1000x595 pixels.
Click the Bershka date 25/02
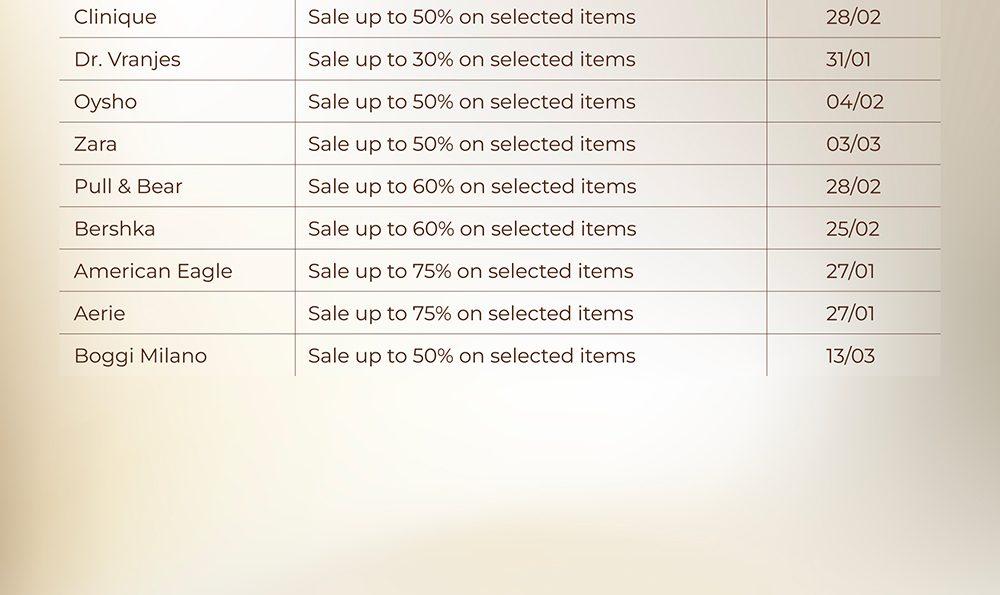point(853,229)
